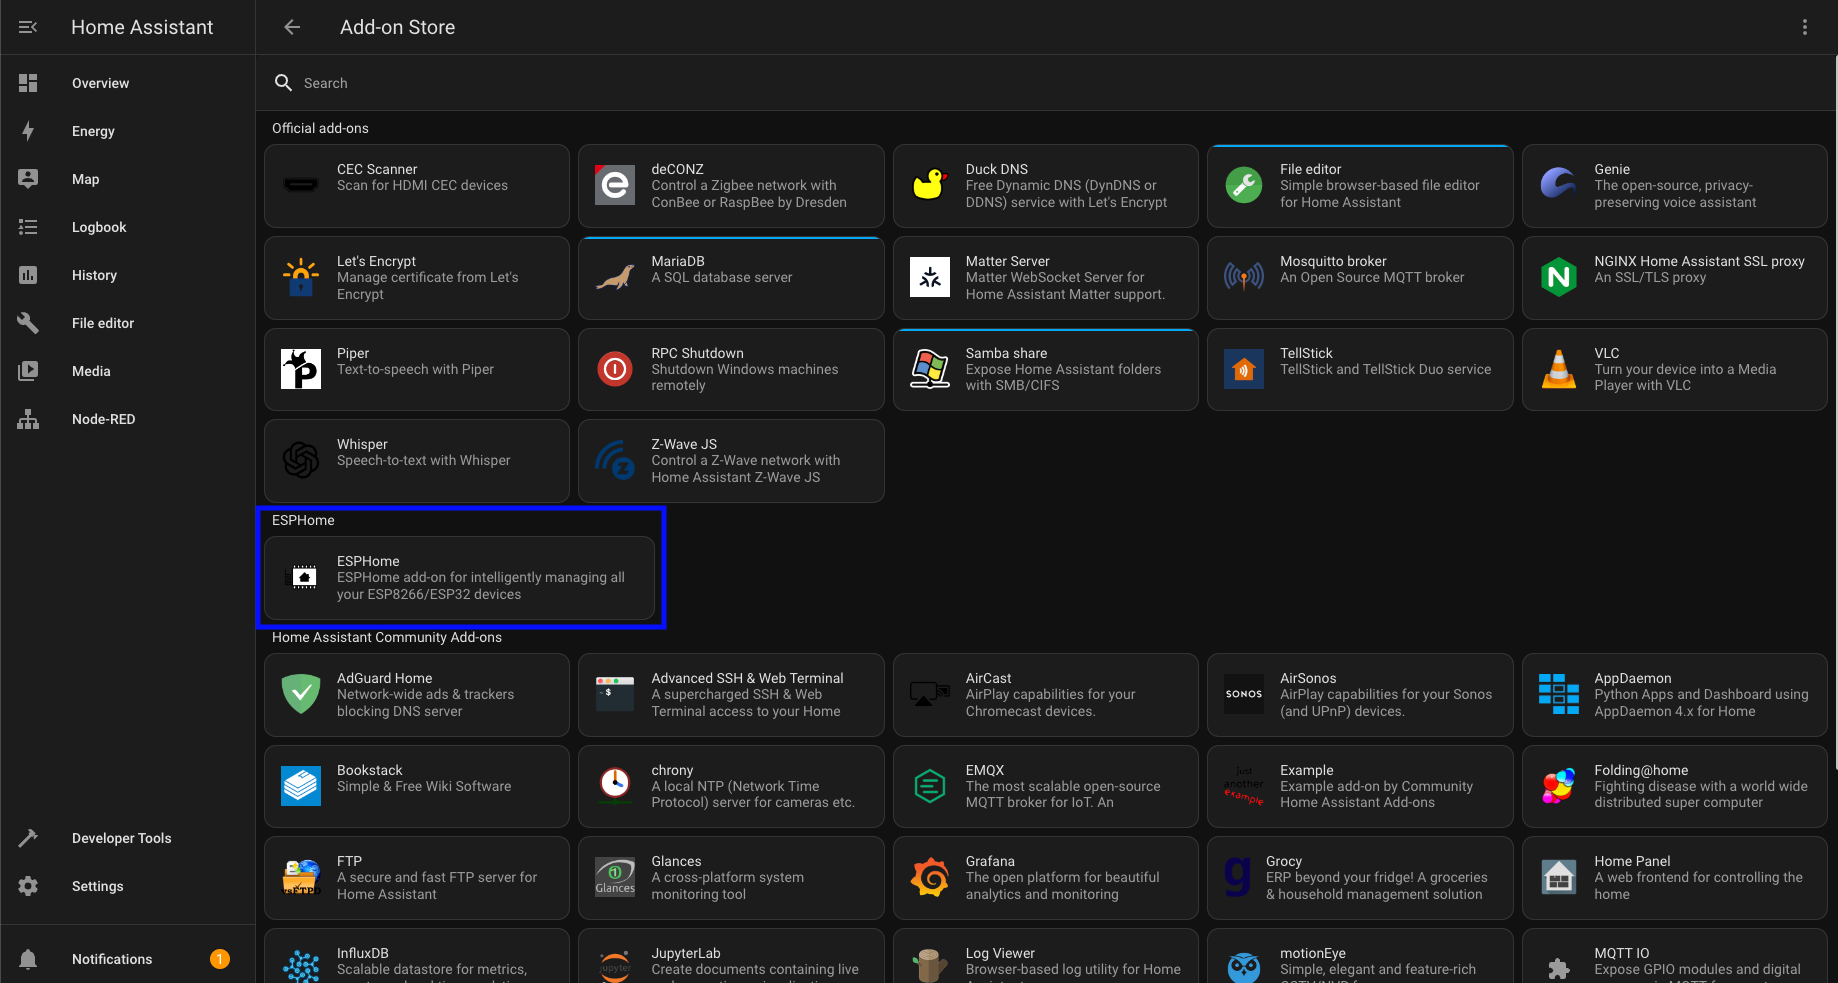1838x983 pixels.
Task: Click the Duck DNS duck icon
Action: coord(929,185)
